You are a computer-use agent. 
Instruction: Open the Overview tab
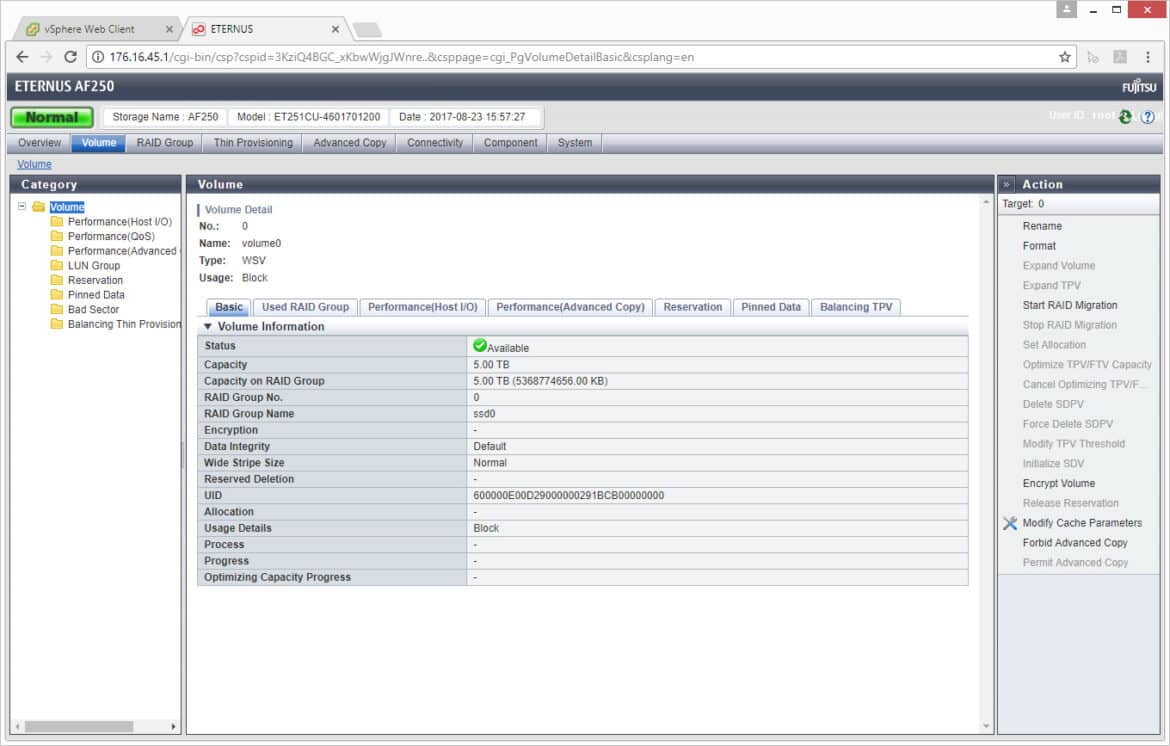tap(40, 142)
